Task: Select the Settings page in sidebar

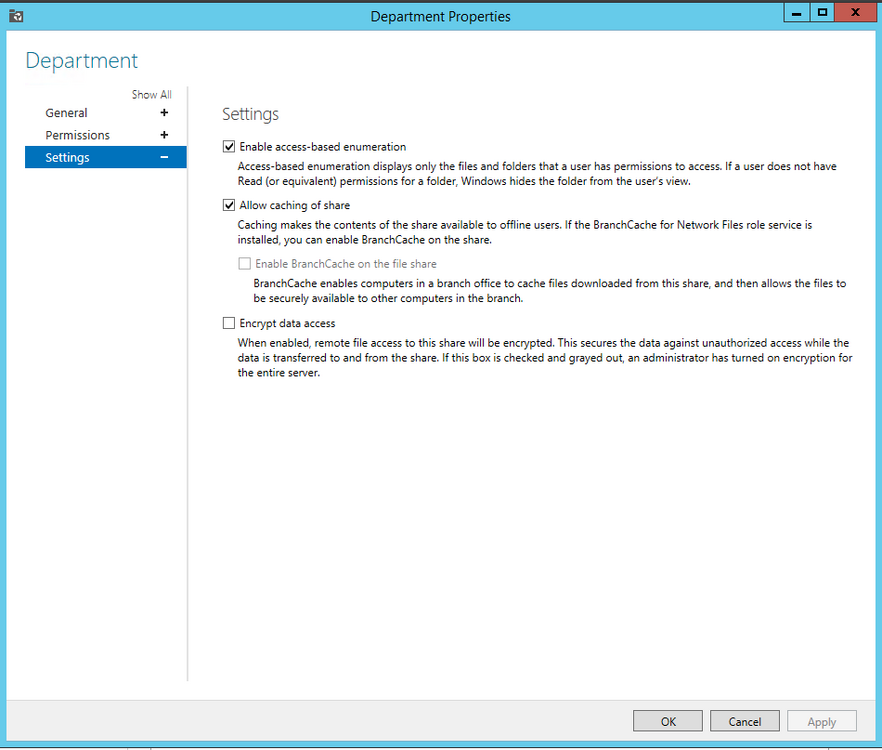Action: pyautogui.click(x=106, y=157)
